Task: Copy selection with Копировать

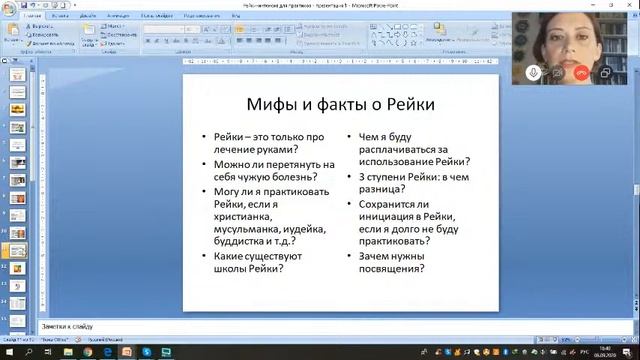Action: [42, 35]
